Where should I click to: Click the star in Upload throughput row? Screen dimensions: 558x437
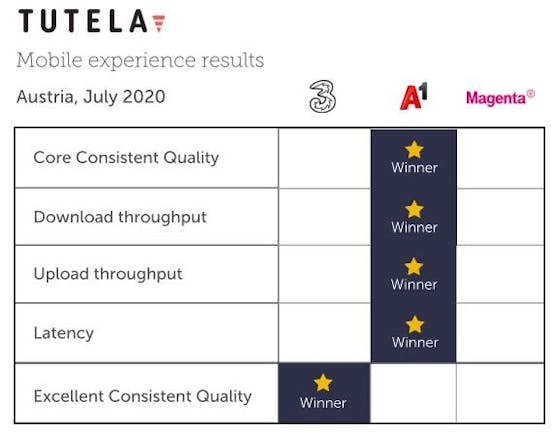point(414,267)
